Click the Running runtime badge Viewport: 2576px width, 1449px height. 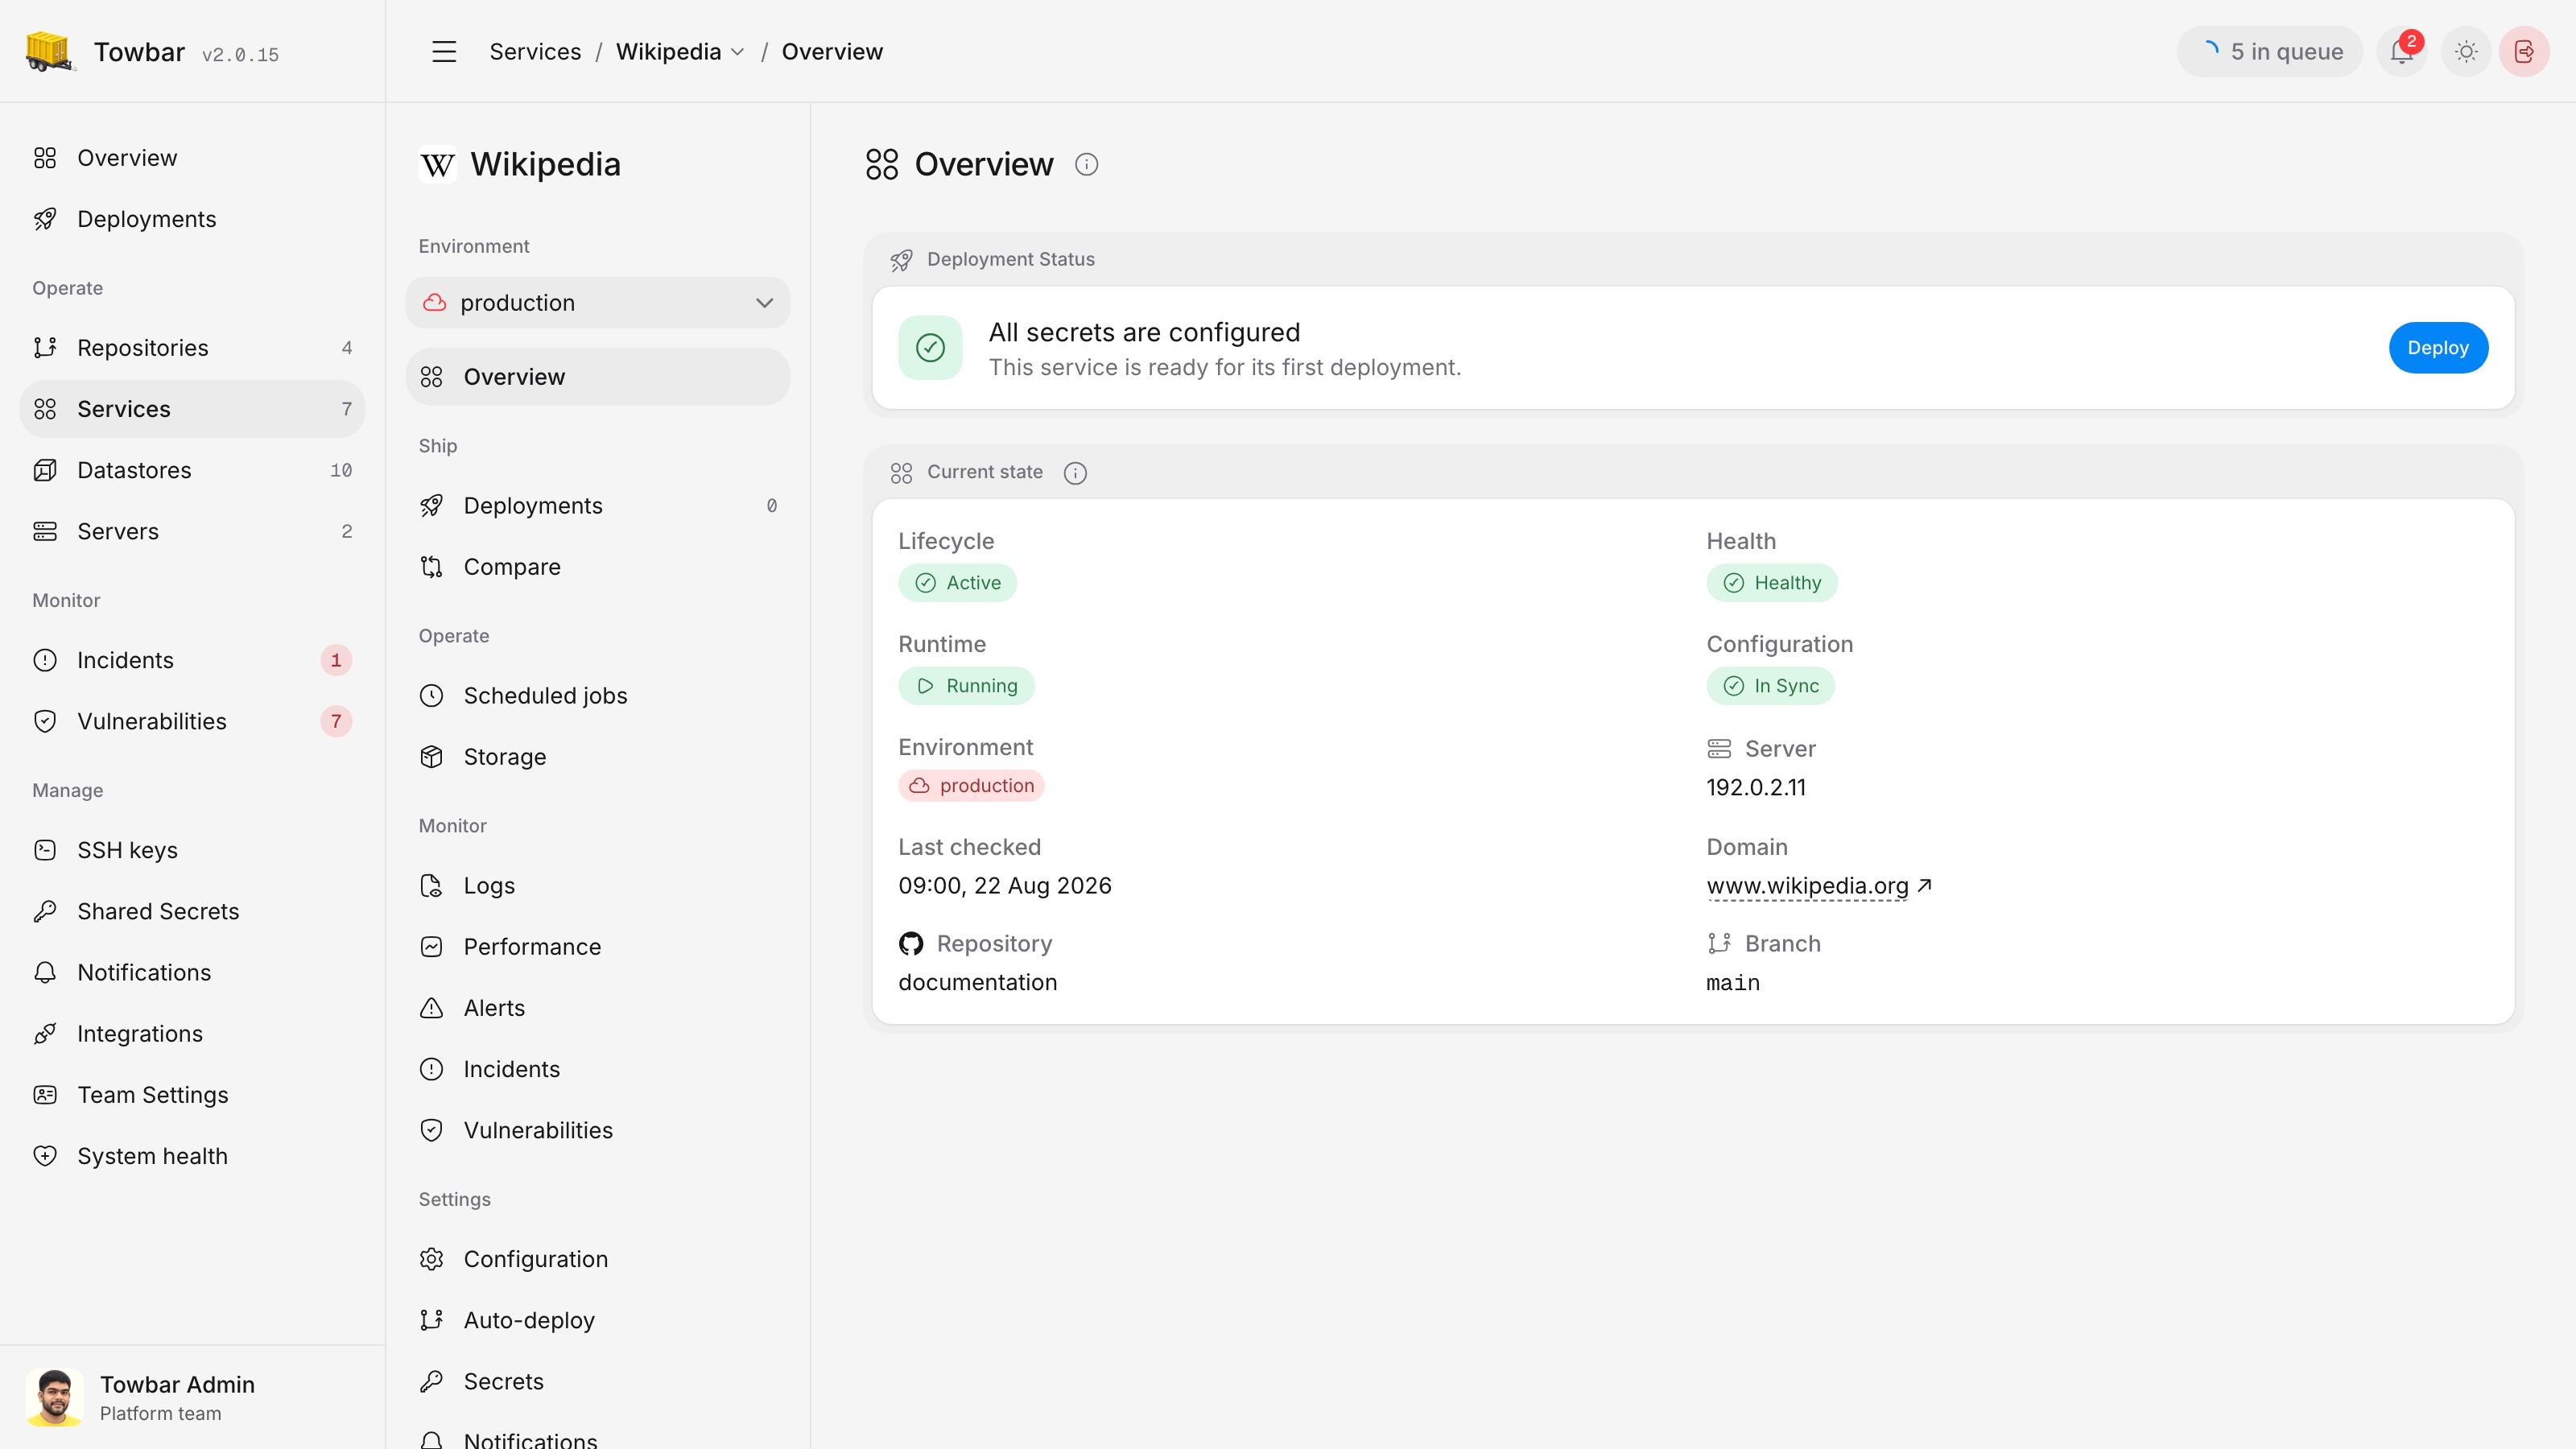966,686
